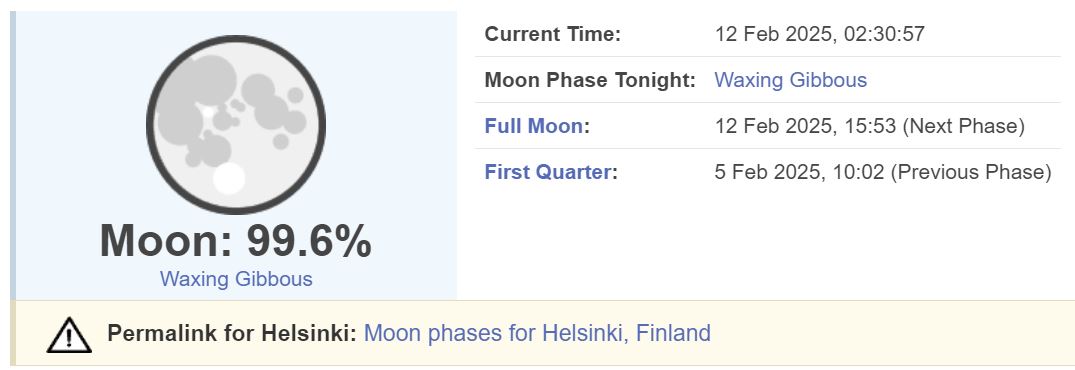Click the bright crater spot on the moon
This screenshot has height=370, width=1075.
[x=229, y=178]
